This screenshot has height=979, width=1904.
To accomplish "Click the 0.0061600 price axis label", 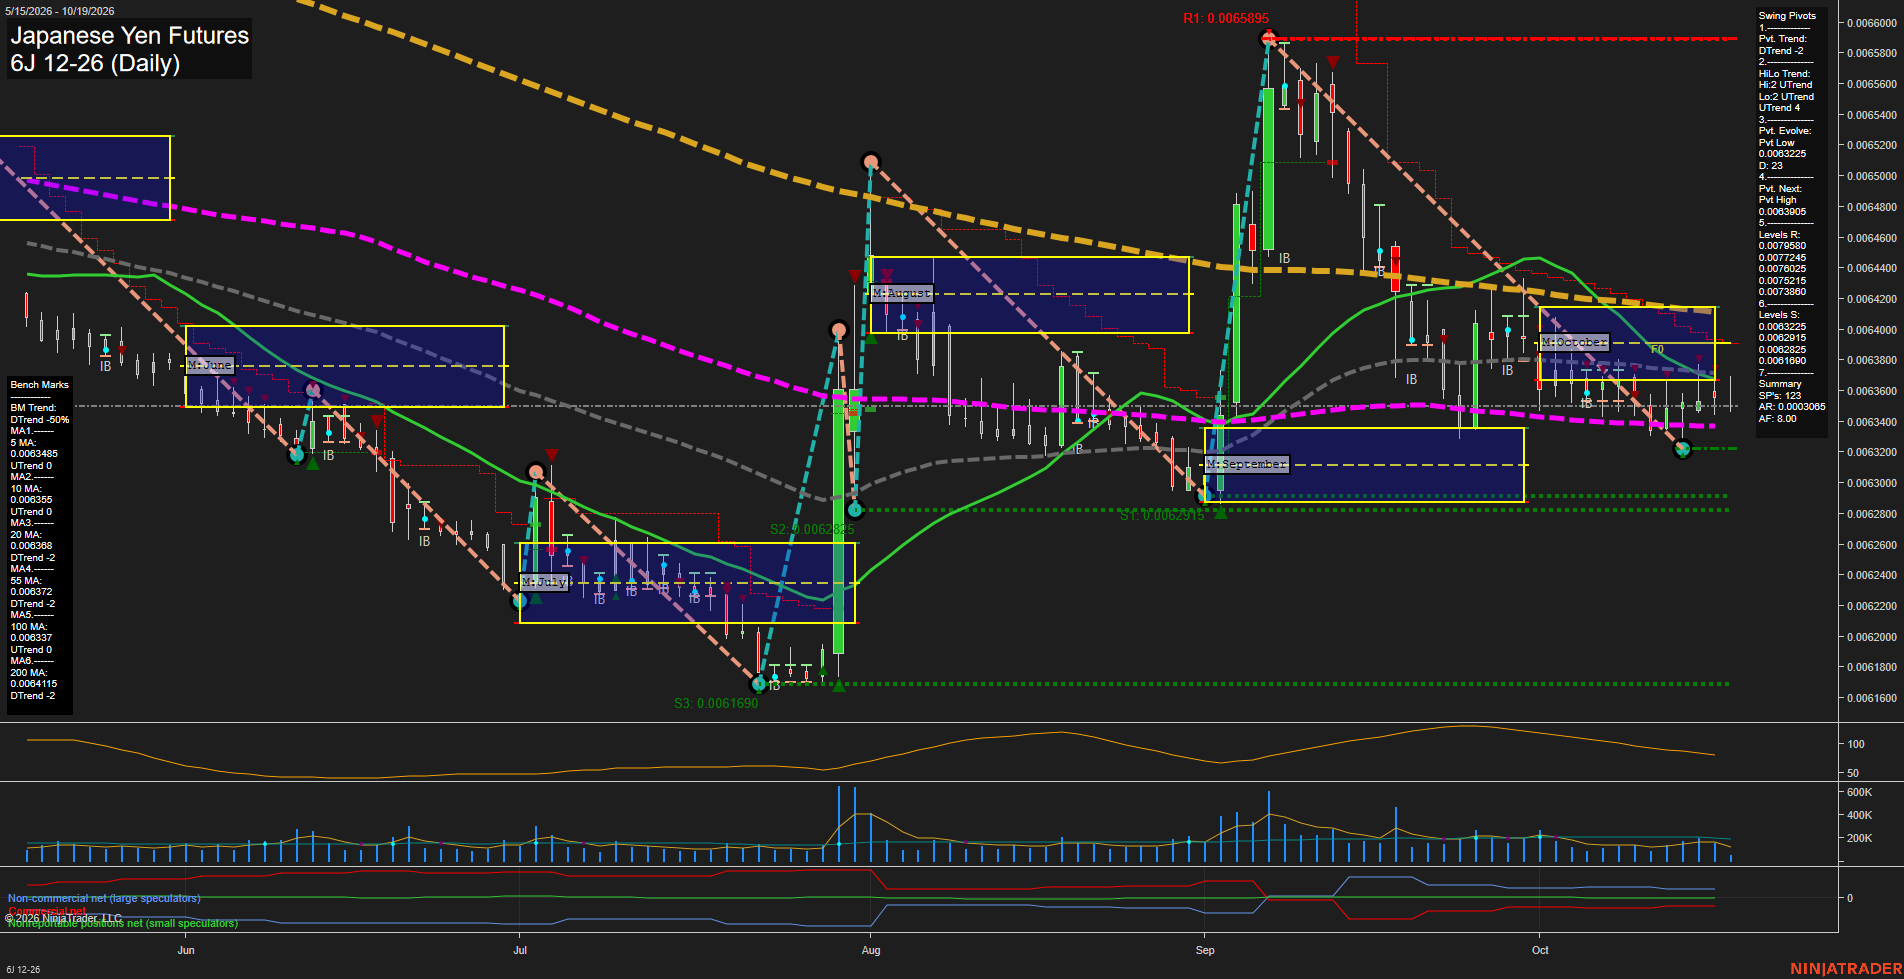I will click(x=1871, y=698).
